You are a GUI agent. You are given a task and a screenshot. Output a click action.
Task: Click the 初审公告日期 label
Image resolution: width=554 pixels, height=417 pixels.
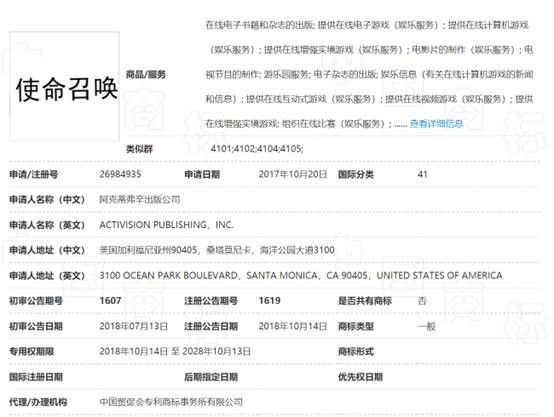(36, 326)
